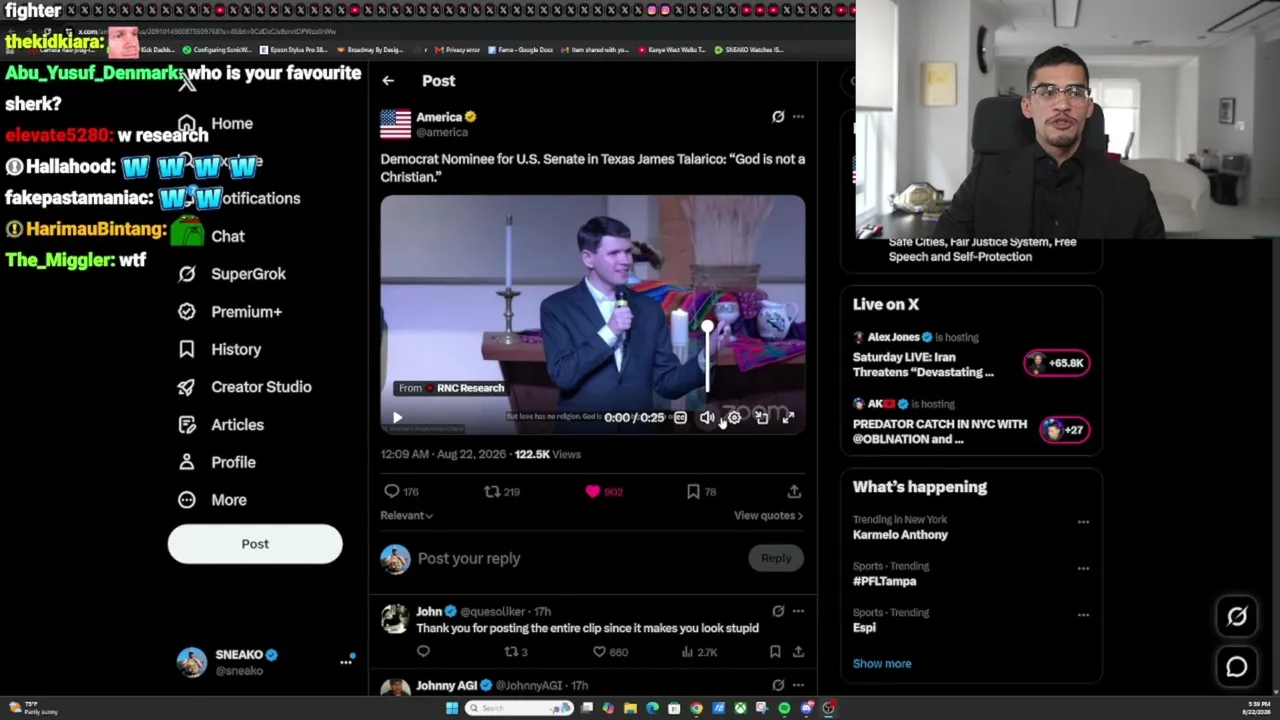1280x720 pixels.
Task: Open options for Karmelo Anthony trend
Action: click(x=1083, y=522)
